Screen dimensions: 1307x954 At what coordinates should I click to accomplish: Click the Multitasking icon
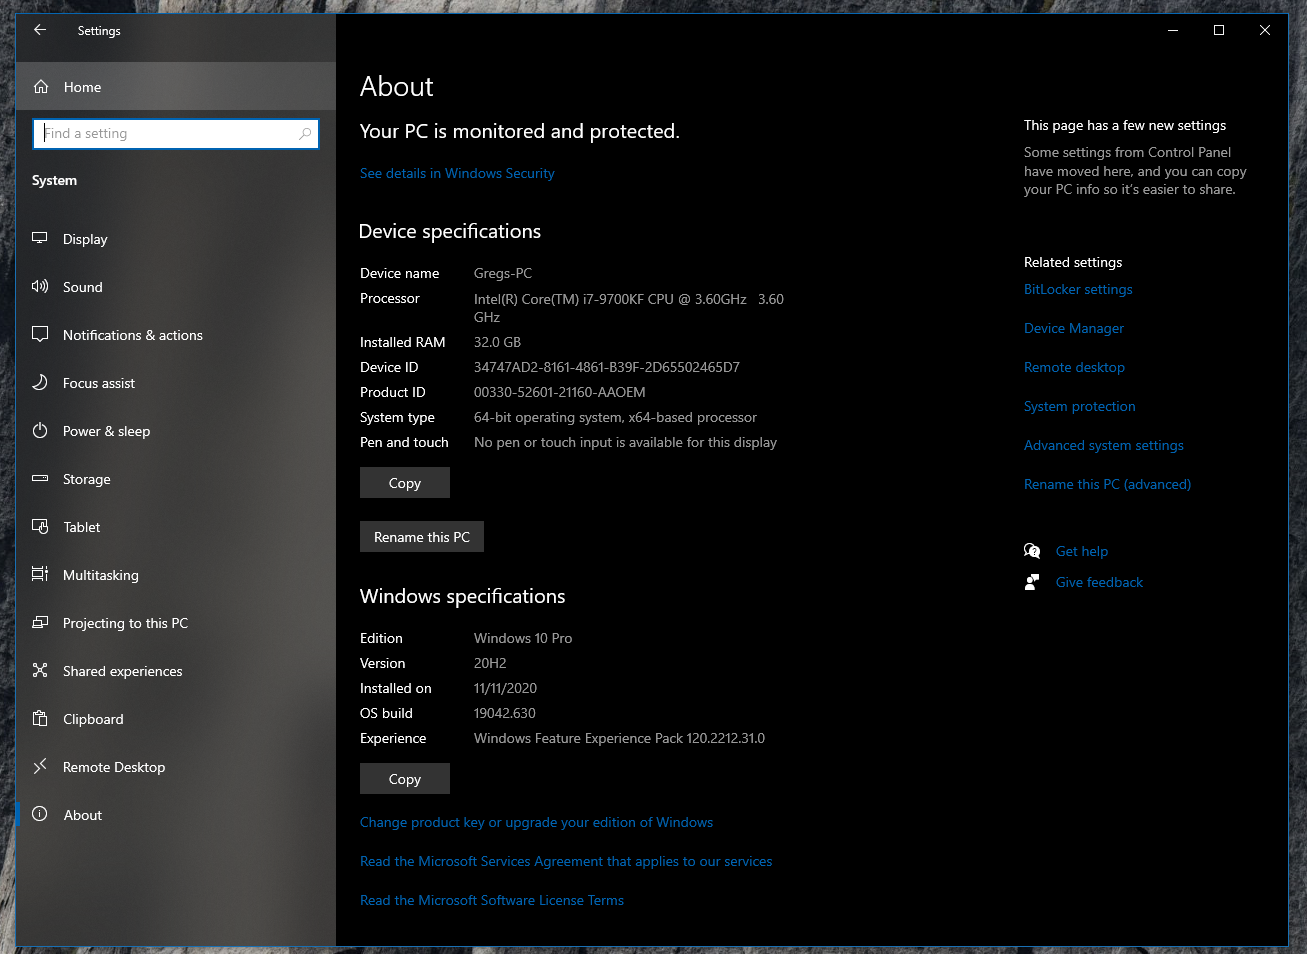point(40,574)
